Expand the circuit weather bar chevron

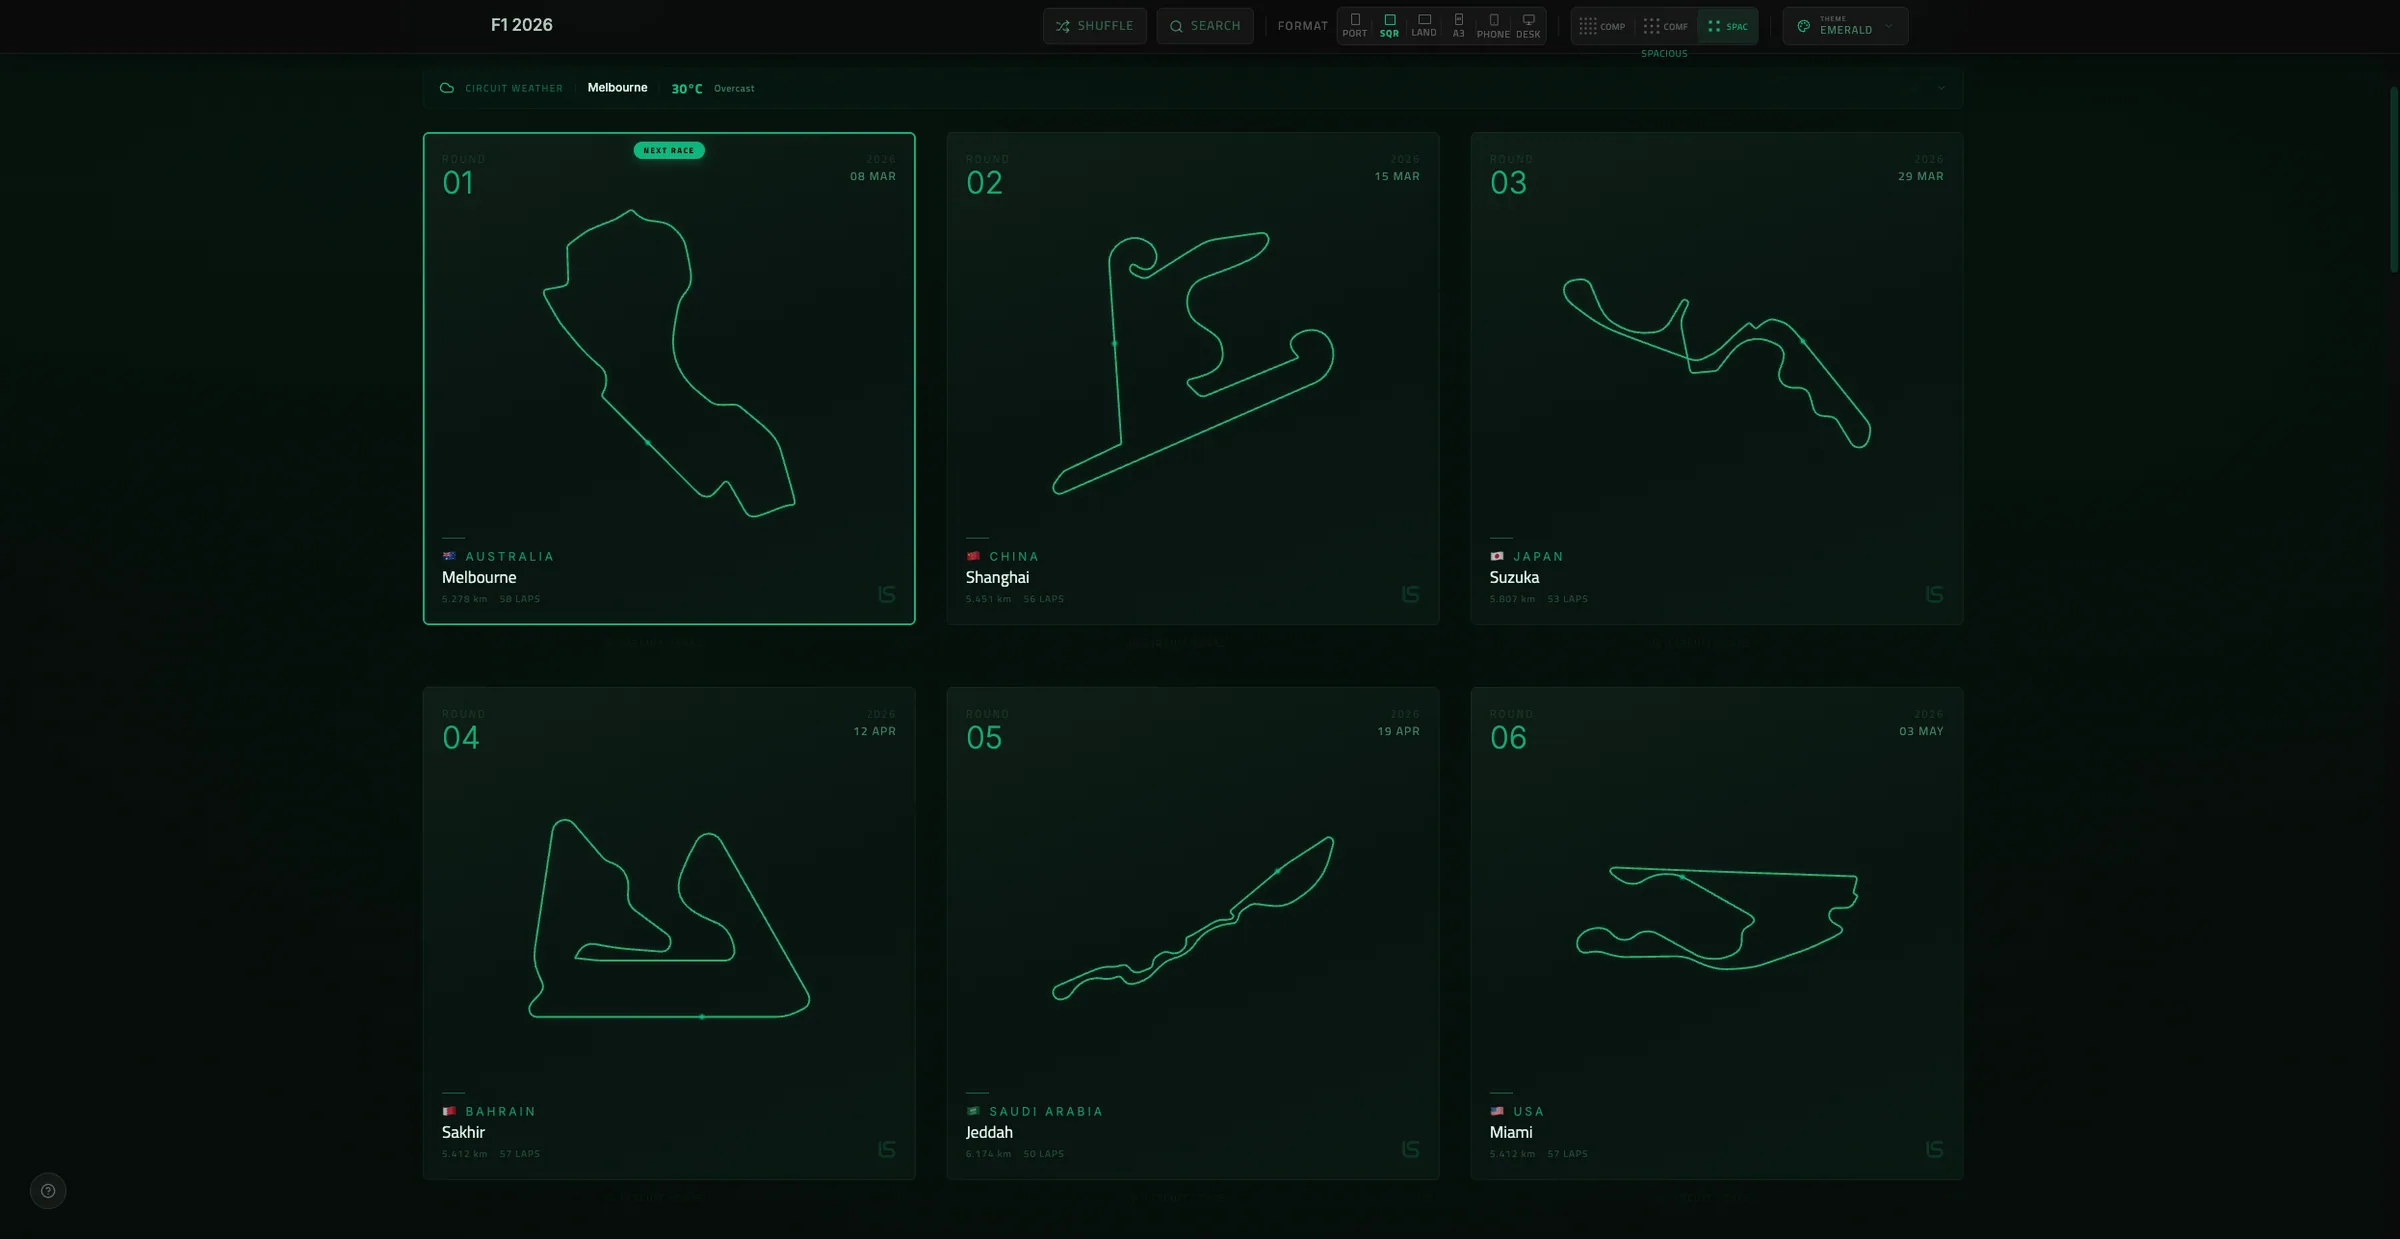click(x=1941, y=88)
